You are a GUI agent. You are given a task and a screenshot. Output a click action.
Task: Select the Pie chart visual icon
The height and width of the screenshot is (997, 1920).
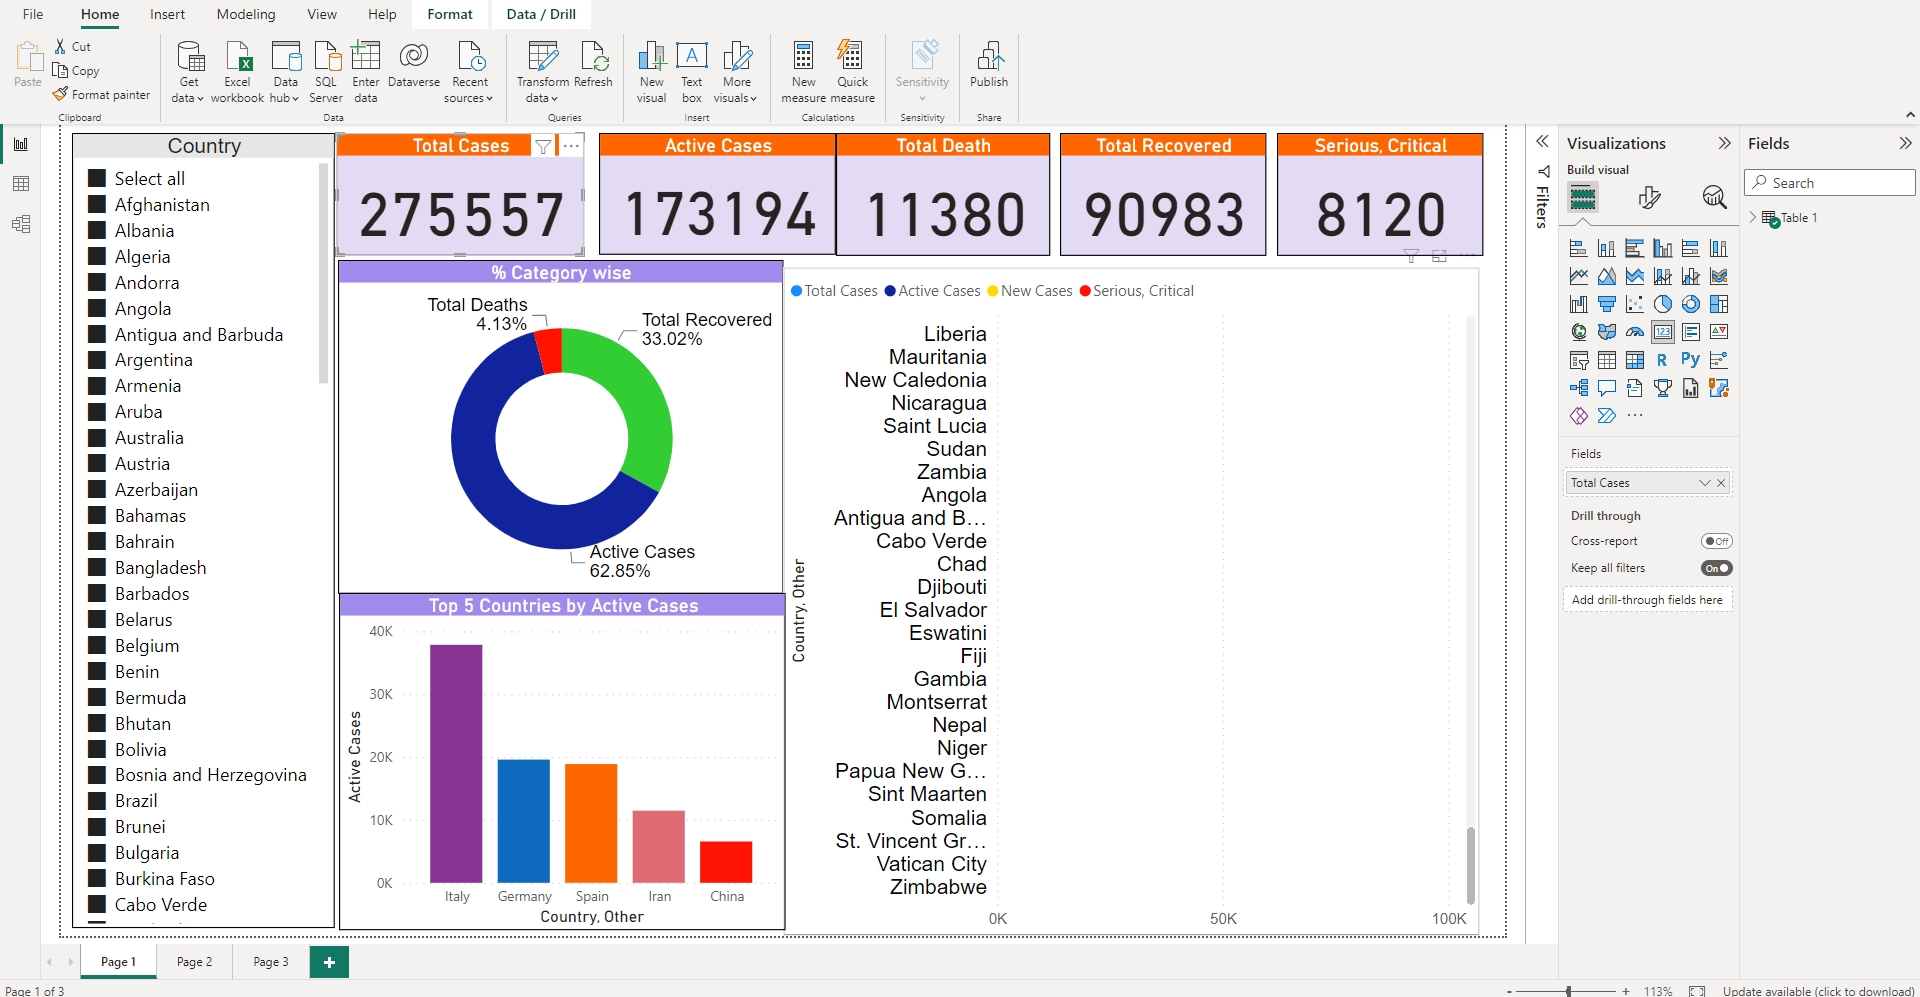1663,304
